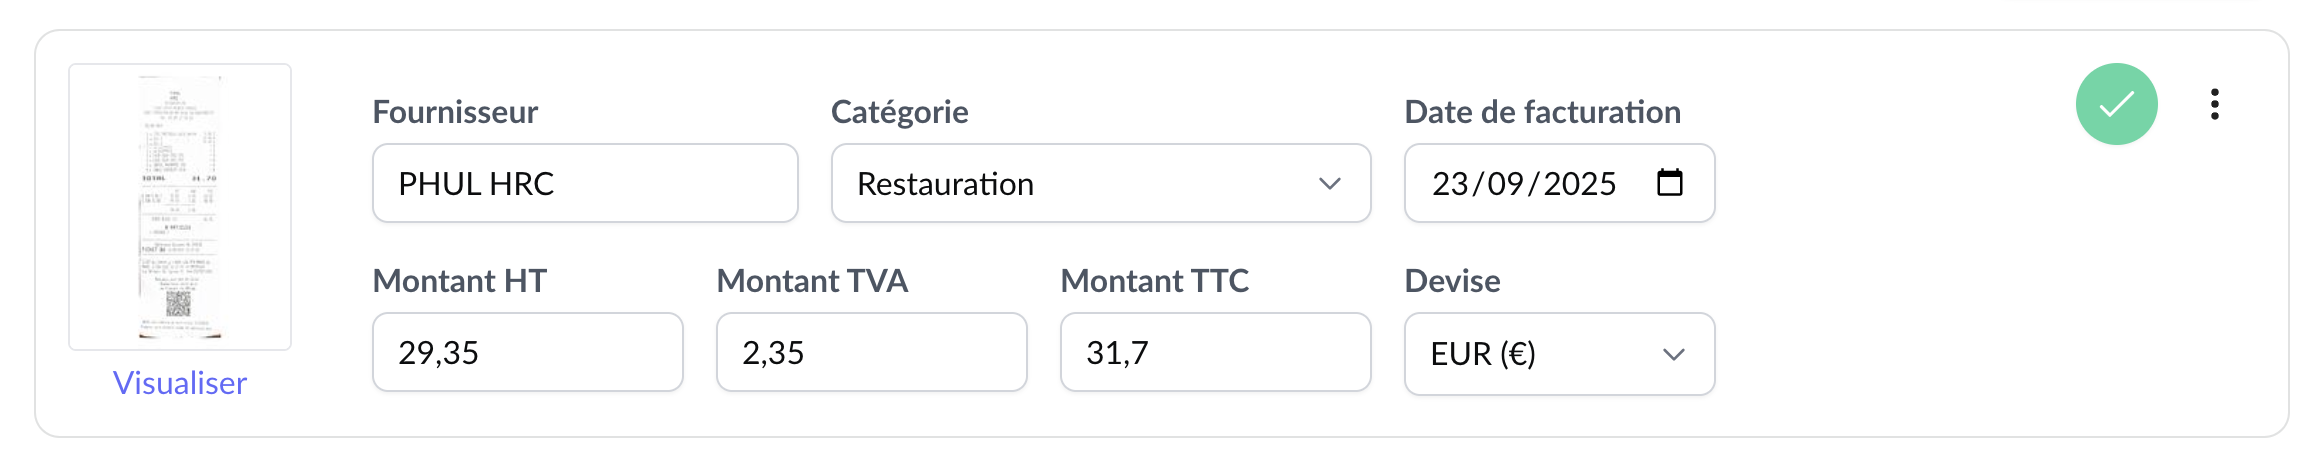Click the Montant TVA field with 2,35
This screenshot has width=2318, height=474.
(x=871, y=353)
